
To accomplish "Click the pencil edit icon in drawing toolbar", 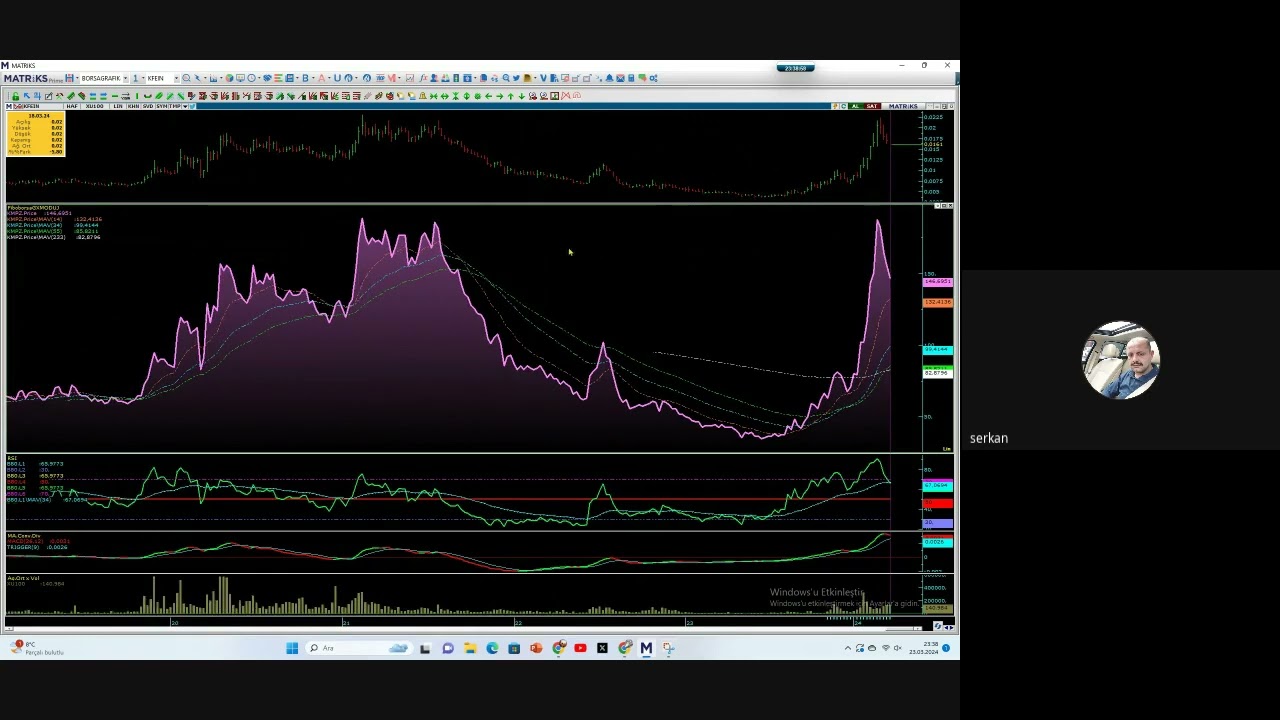I will click(48, 96).
